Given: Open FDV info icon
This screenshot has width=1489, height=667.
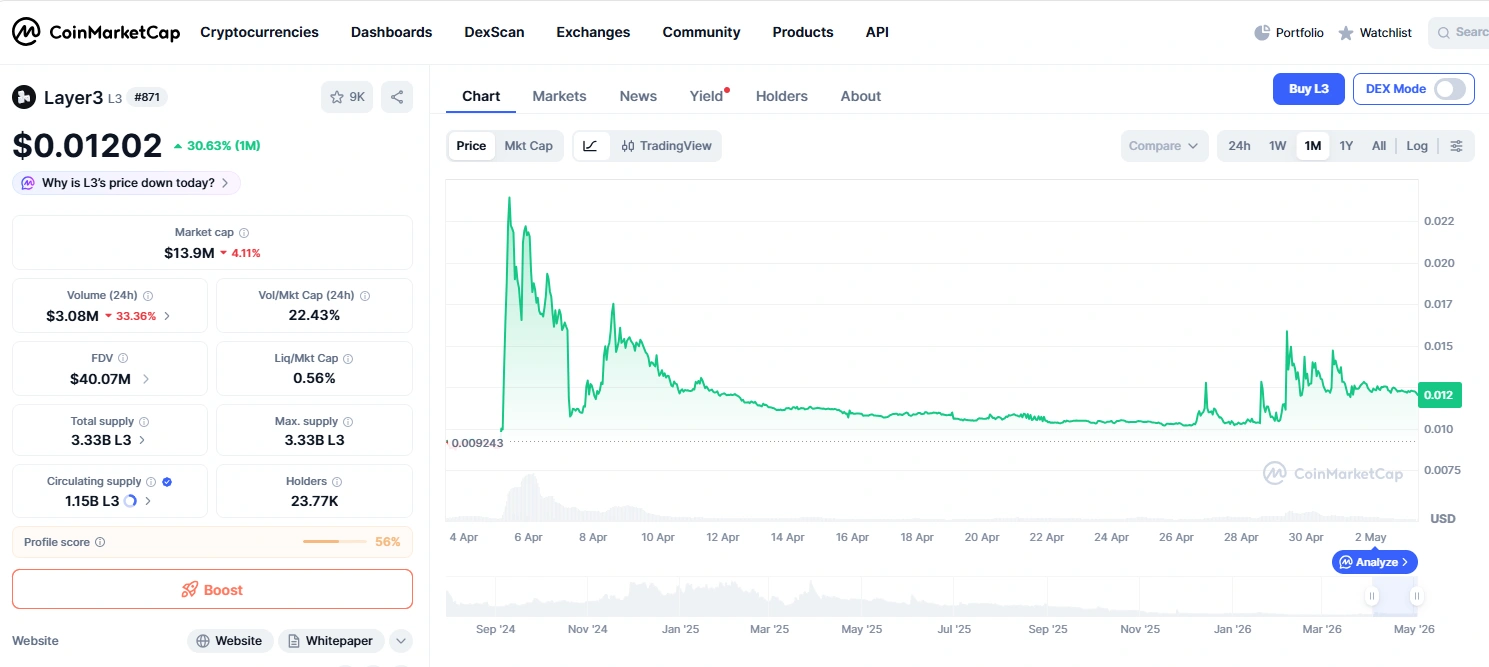Looking at the screenshot, I should [x=123, y=358].
